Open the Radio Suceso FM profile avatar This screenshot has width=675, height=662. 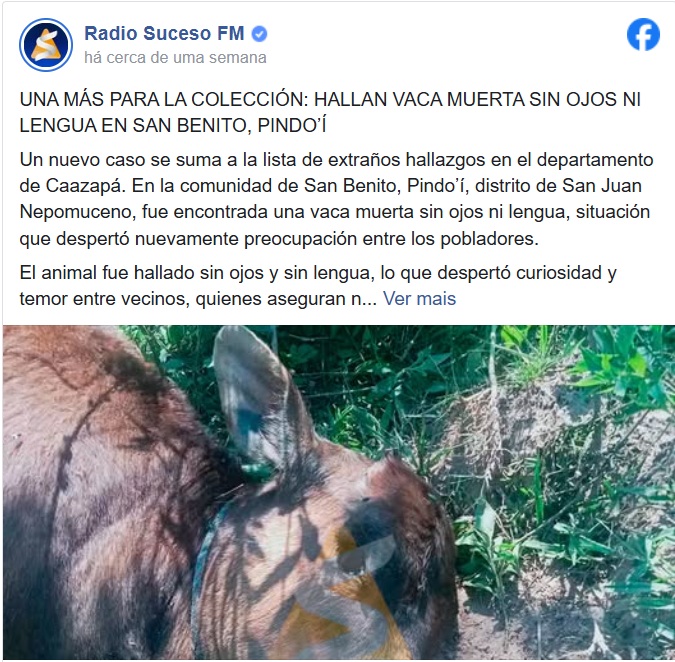coord(46,45)
